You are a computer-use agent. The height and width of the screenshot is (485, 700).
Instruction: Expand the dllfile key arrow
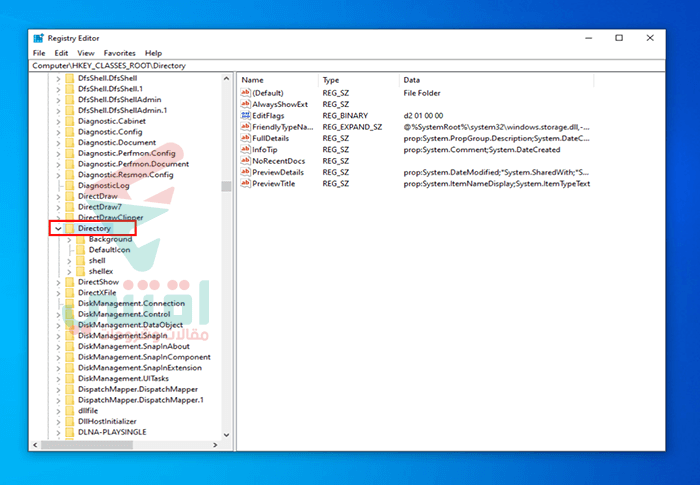[58, 411]
